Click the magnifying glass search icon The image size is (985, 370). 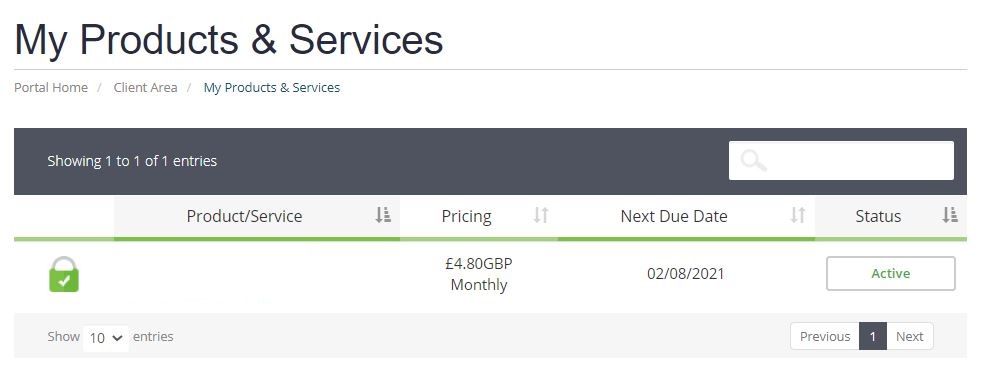pos(753,161)
